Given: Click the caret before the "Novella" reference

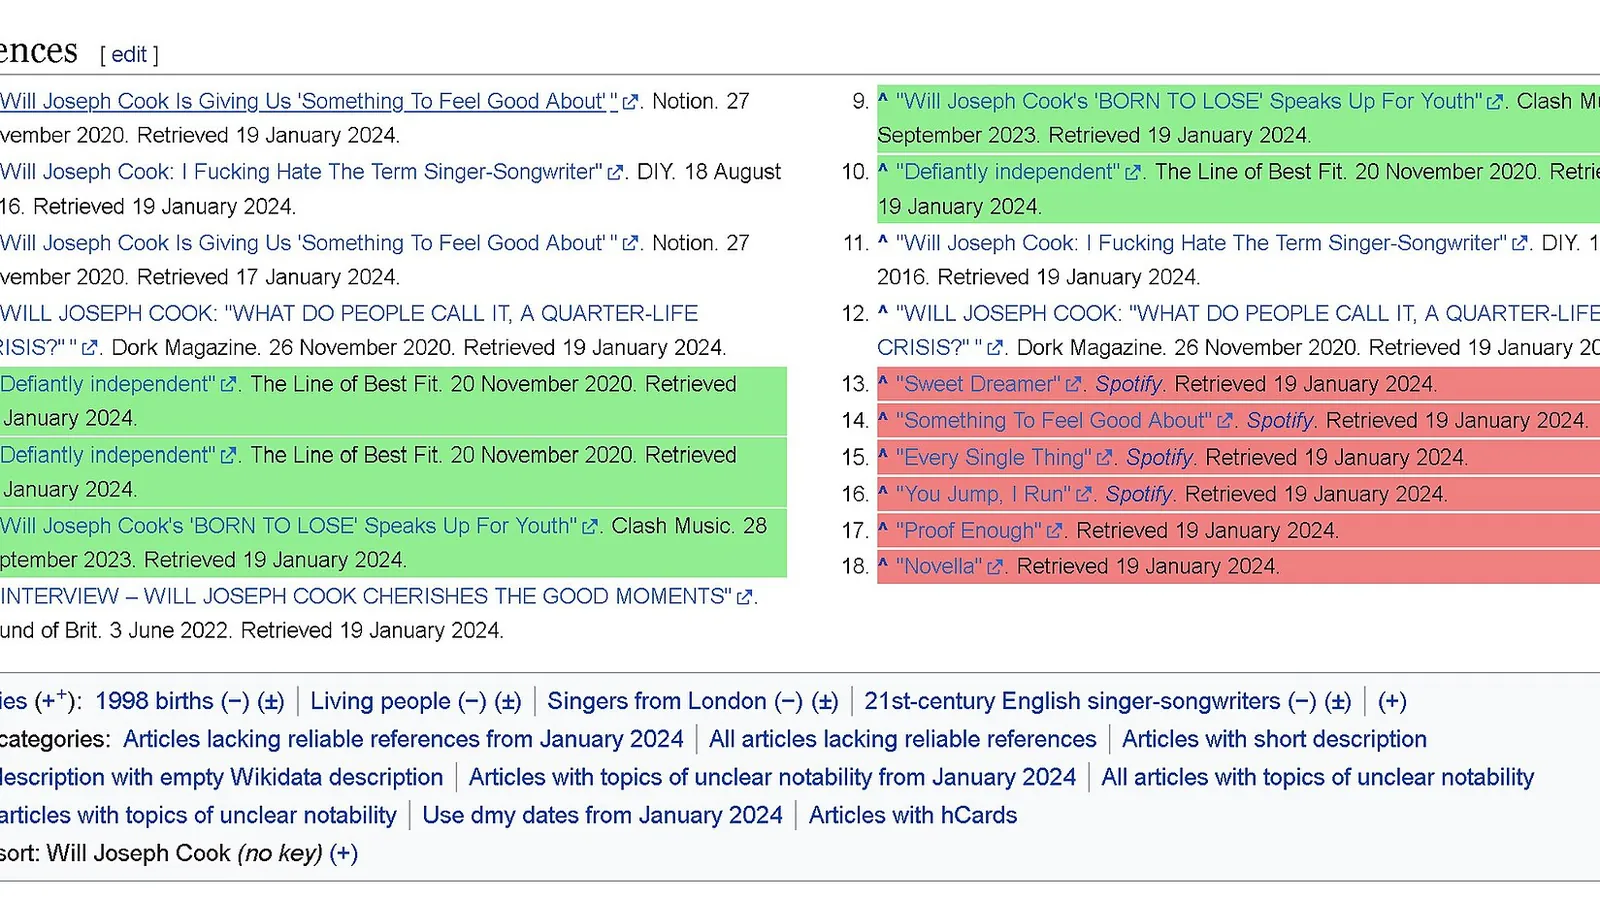Looking at the screenshot, I should coord(883,564).
